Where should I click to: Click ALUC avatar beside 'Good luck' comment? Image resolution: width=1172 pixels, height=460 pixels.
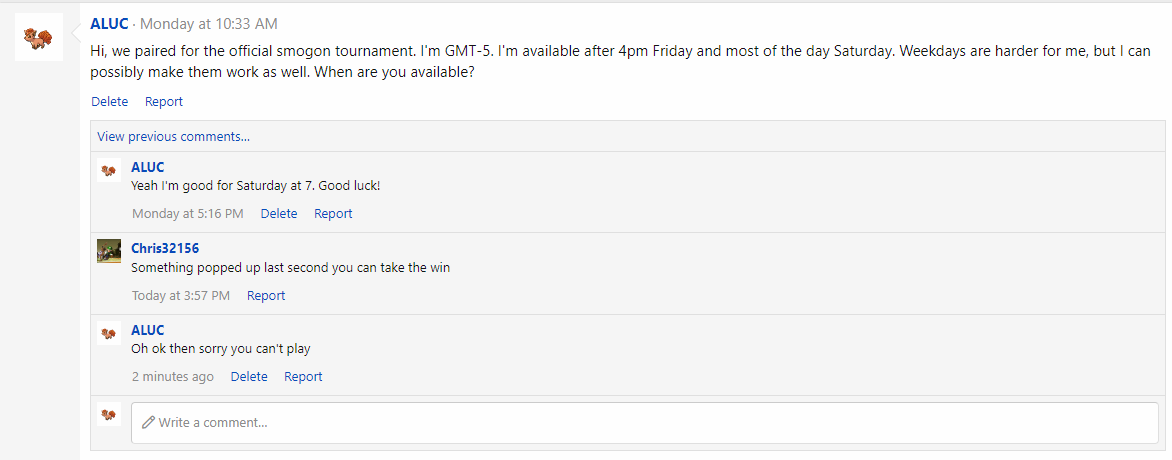coord(109,170)
